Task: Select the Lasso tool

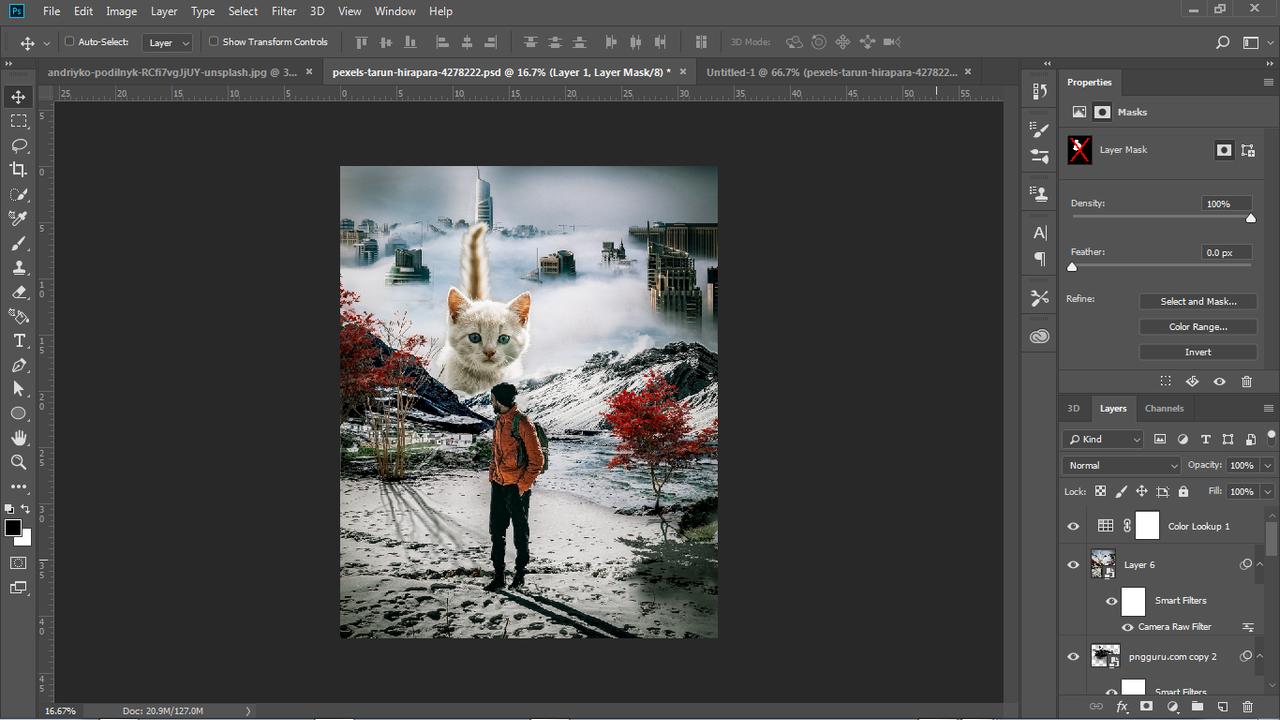Action: point(18,145)
